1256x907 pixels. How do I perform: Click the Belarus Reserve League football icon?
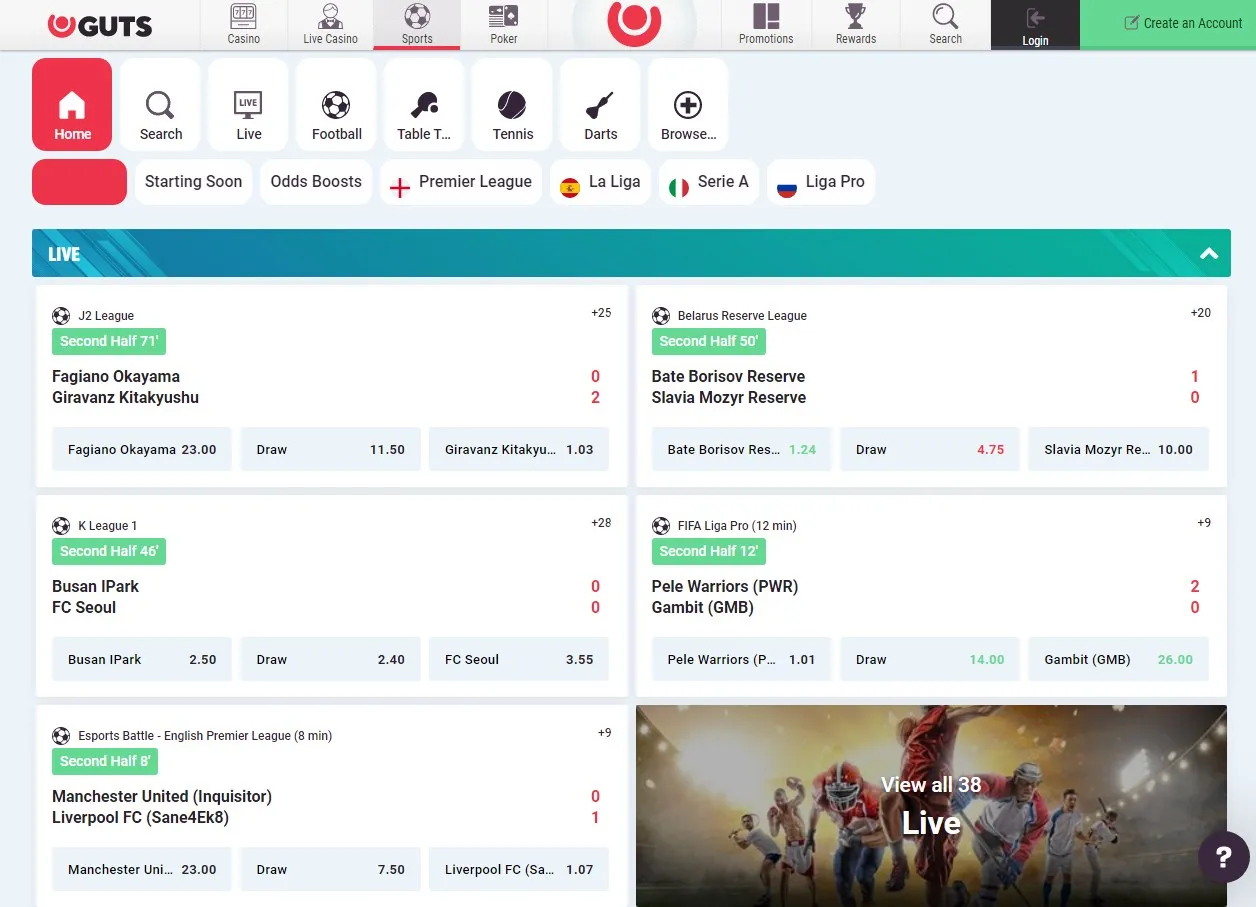pos(661,316)
